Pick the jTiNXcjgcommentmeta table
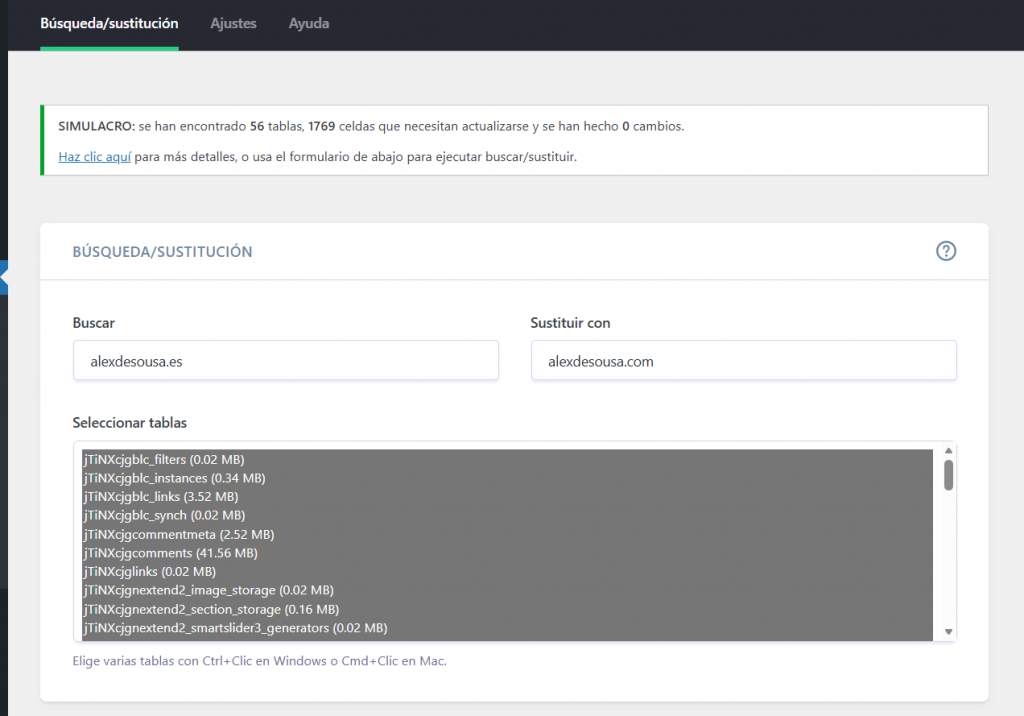This screenshot has width=1024, height=716. point(178,534)
